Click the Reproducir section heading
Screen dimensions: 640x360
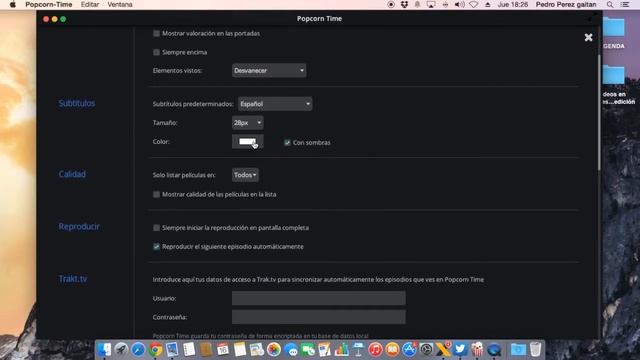click(x=79, y=227)
